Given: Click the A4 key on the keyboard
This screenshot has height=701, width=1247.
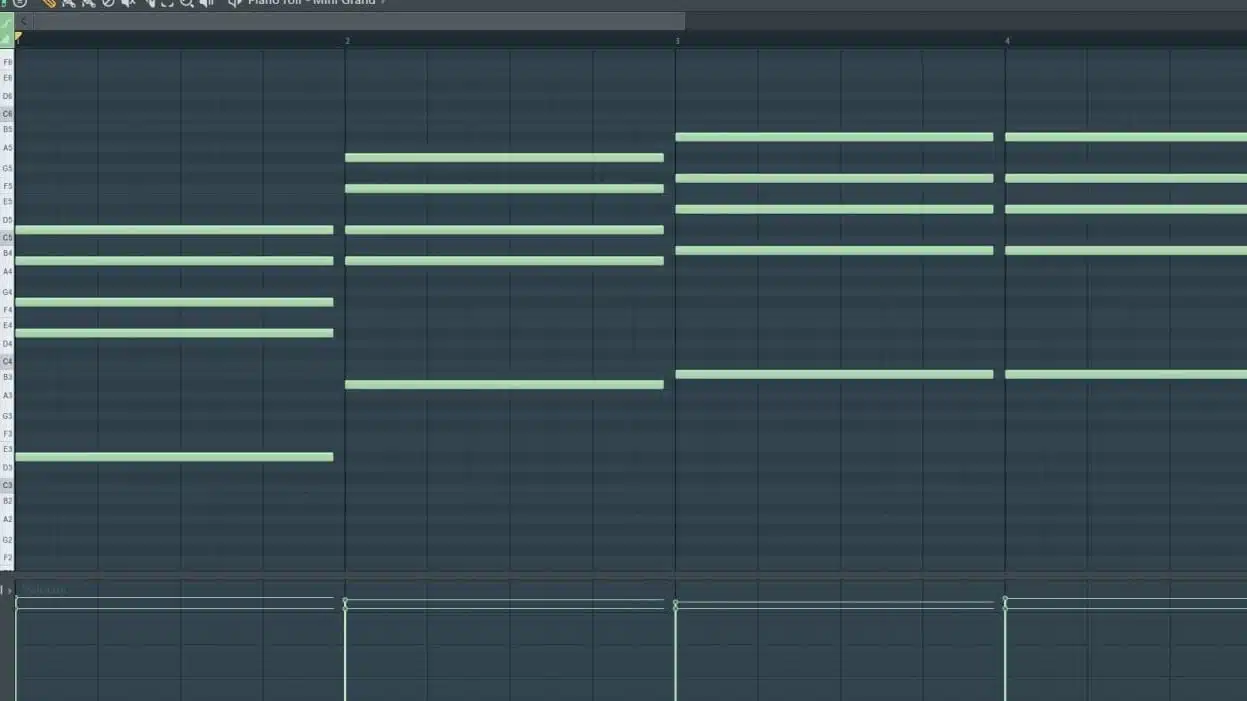Looking at the screenshot, I should pos(7,271).
